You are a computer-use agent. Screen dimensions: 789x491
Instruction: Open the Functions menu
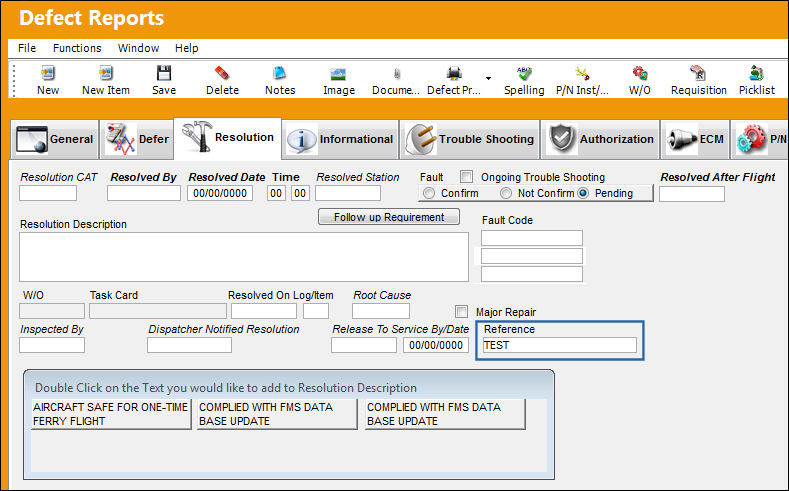pos(77,48)
